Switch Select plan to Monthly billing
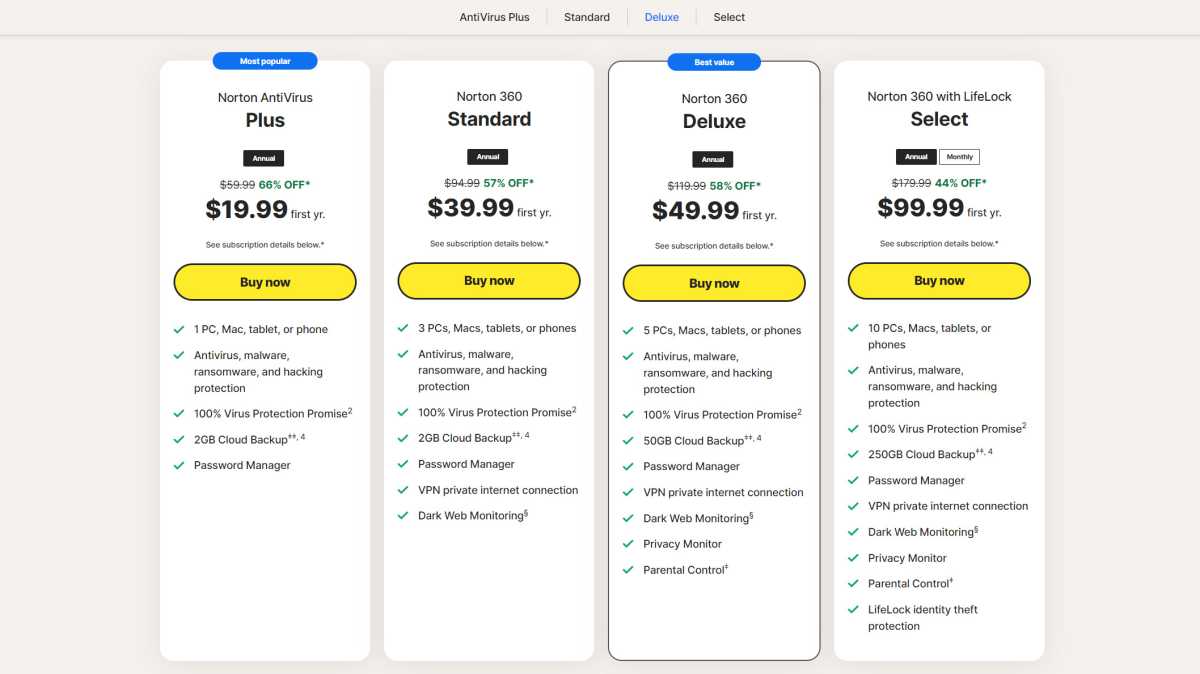 click(x=959, y=157)
